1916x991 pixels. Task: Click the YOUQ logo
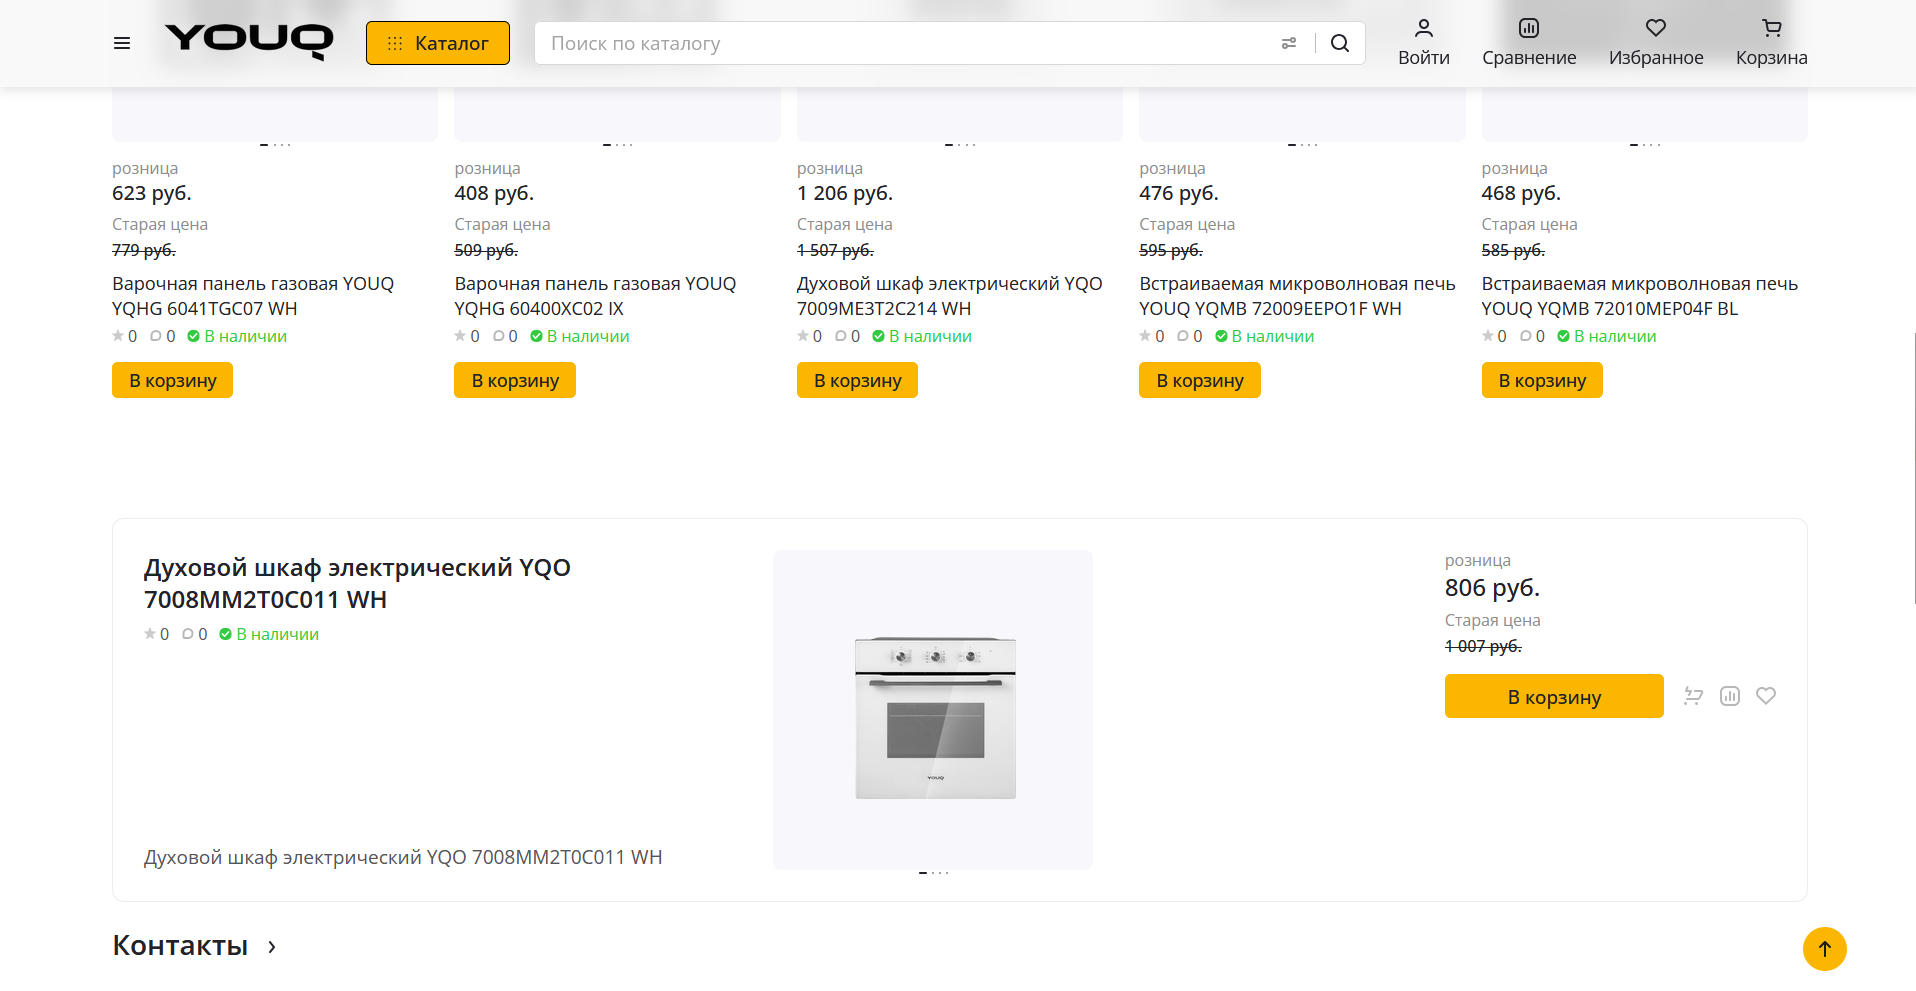tap(249, 42)
